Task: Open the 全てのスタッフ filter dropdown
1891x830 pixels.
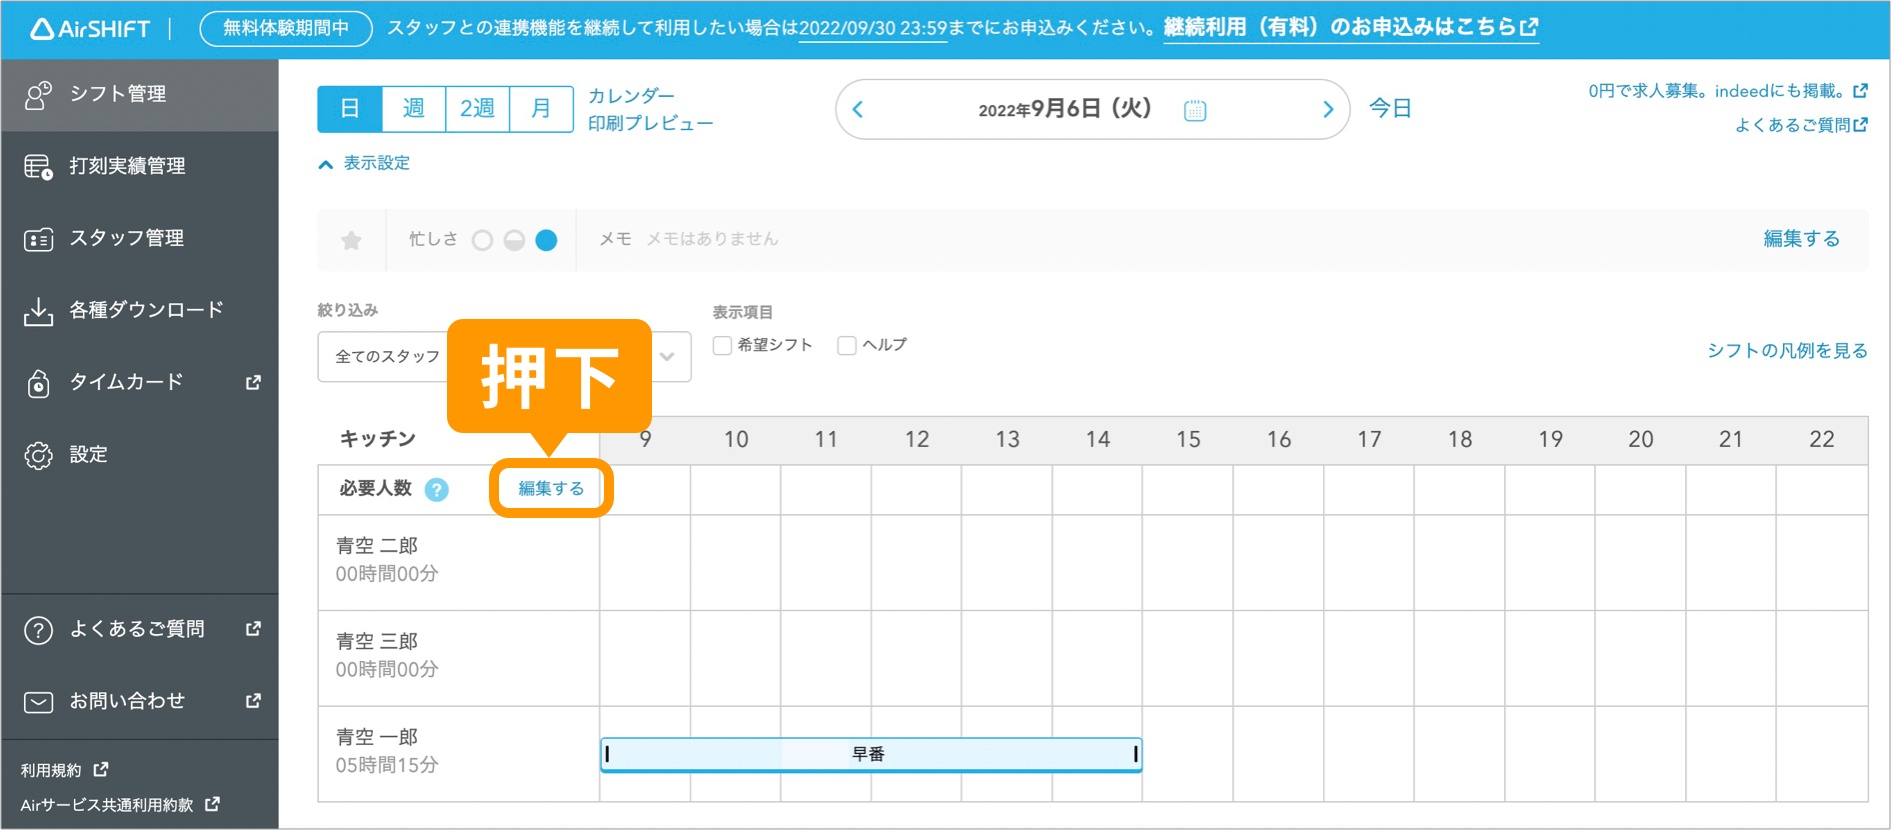Action: (504, 356)
